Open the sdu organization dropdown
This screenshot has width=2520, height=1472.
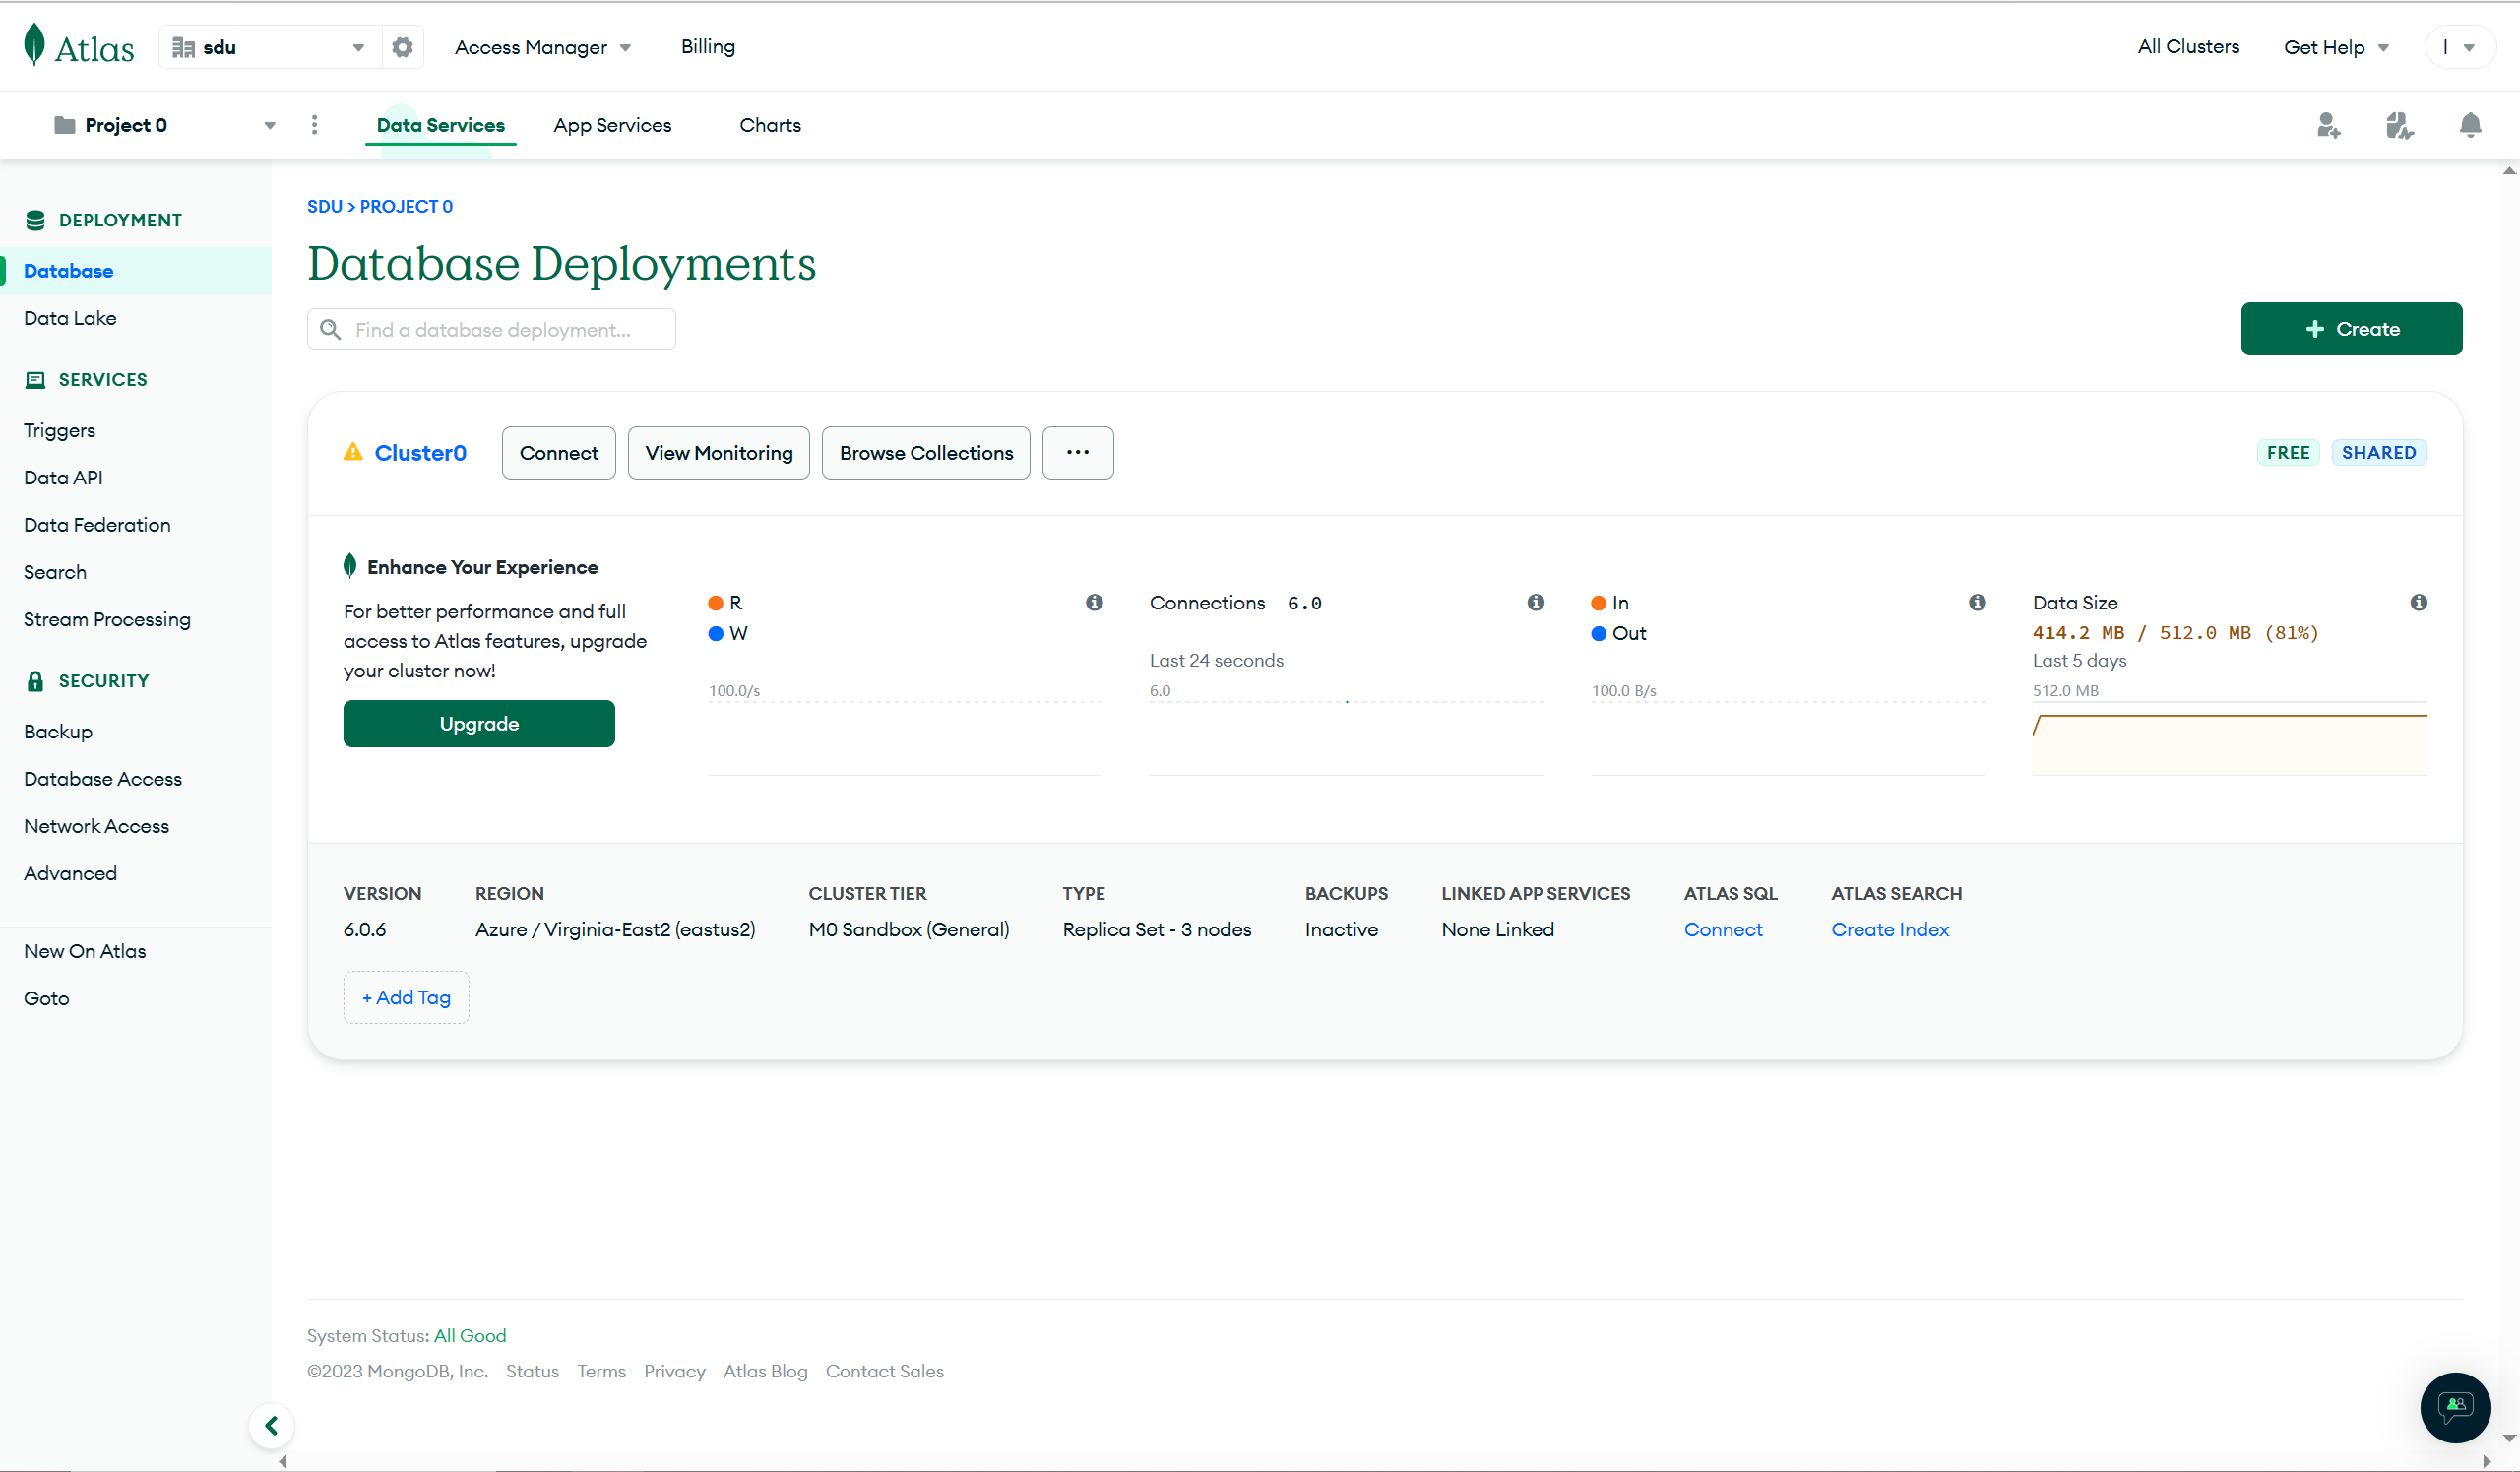click(270, 47)
